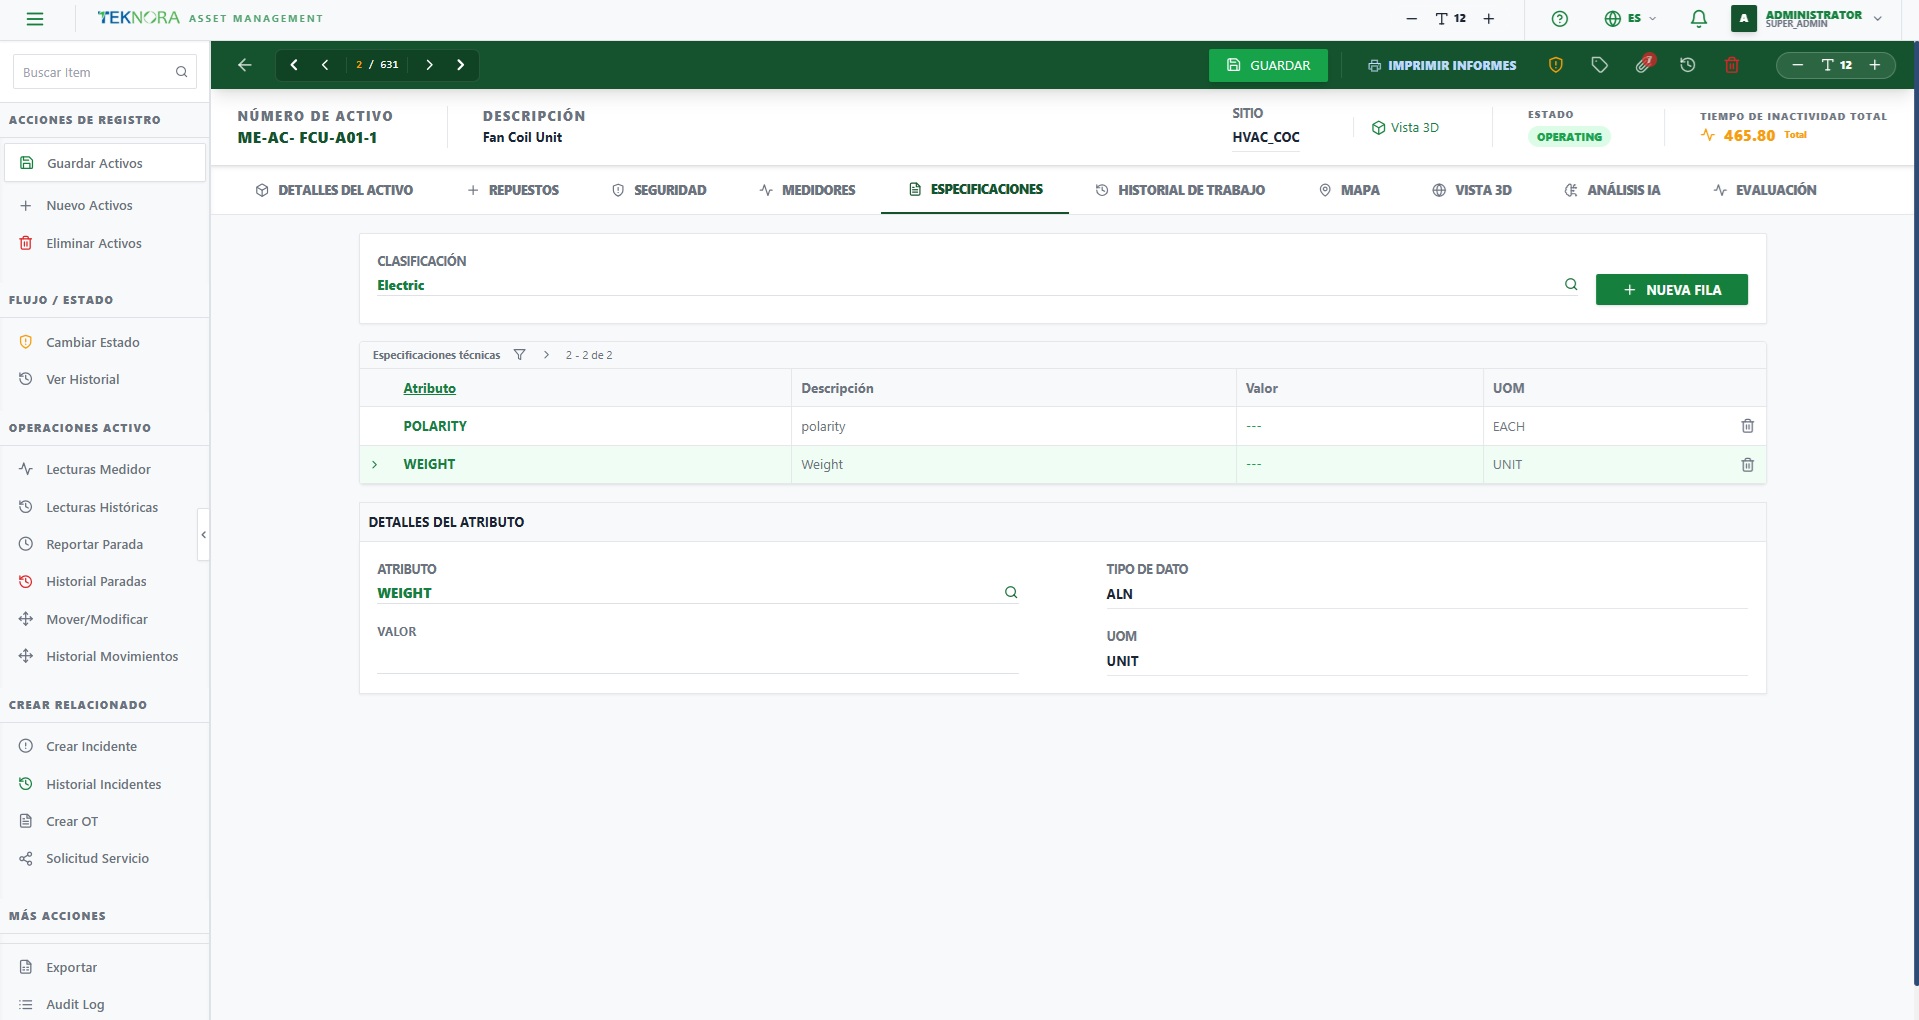Click Reportar Parada
Screen dimensions: 1919x1020
pos(94,544)
